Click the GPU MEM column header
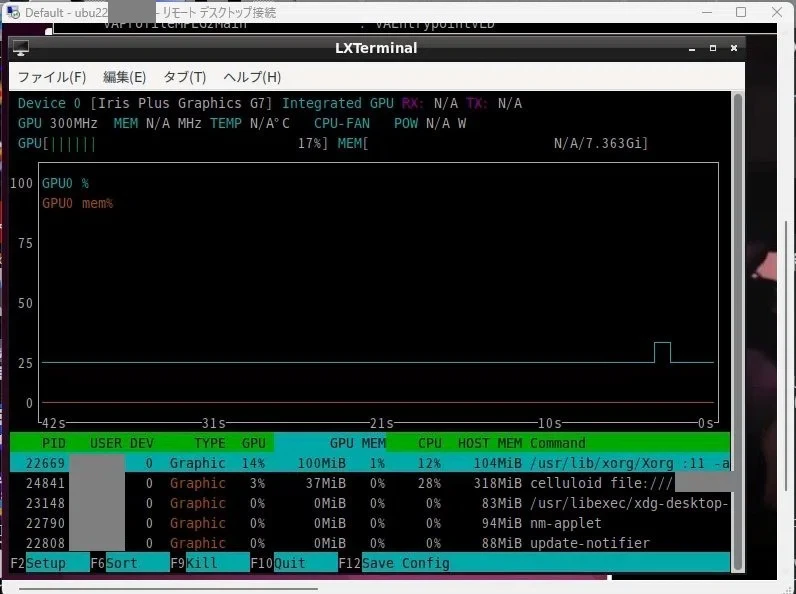The image size is (796, 594). click(x=358, y=443)
